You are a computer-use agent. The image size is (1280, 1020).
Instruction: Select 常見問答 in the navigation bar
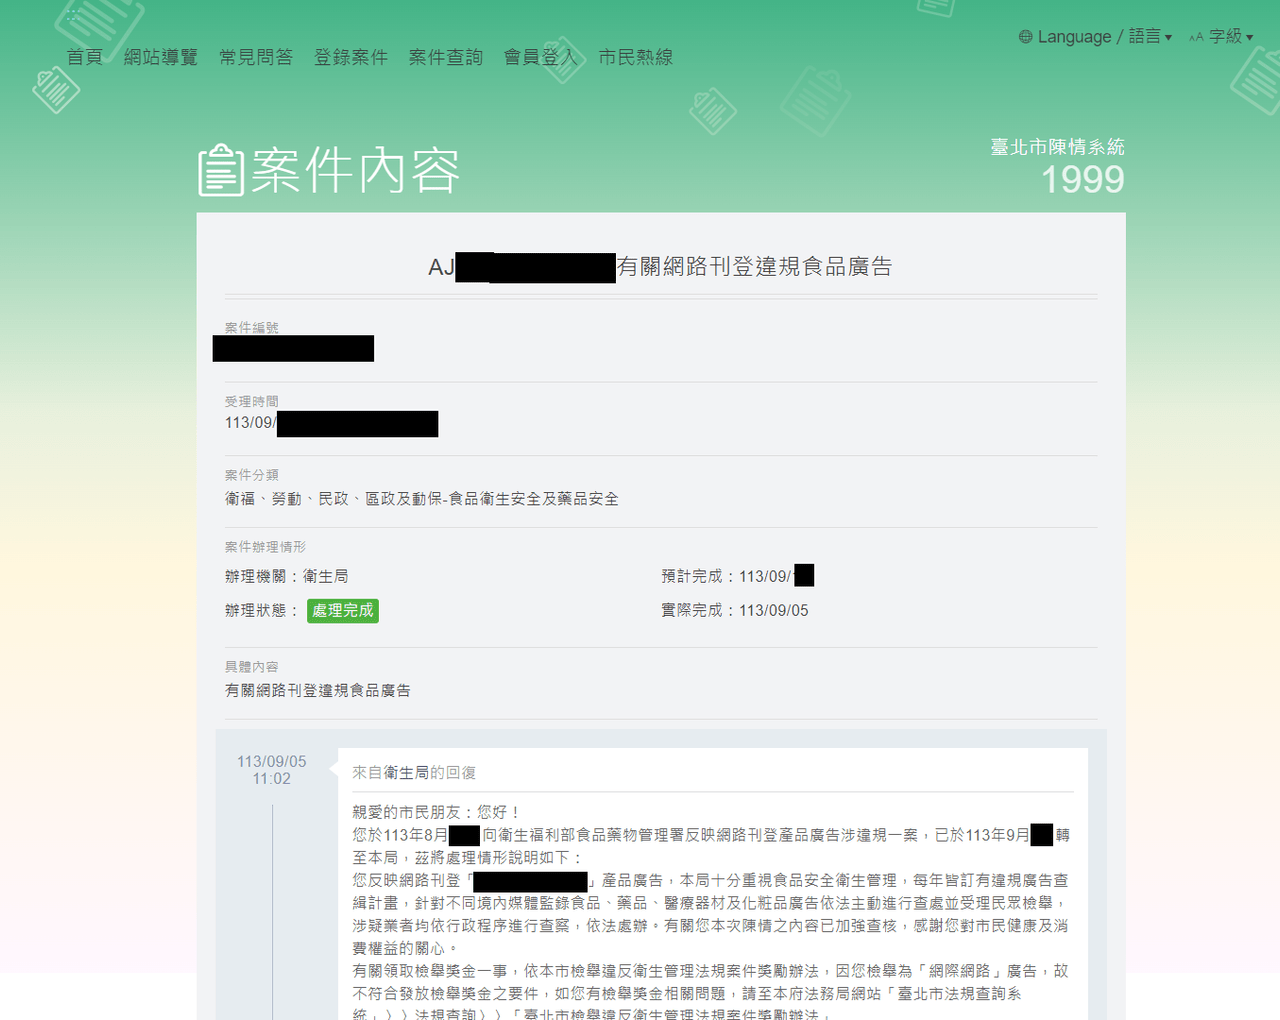pos(256,57)
